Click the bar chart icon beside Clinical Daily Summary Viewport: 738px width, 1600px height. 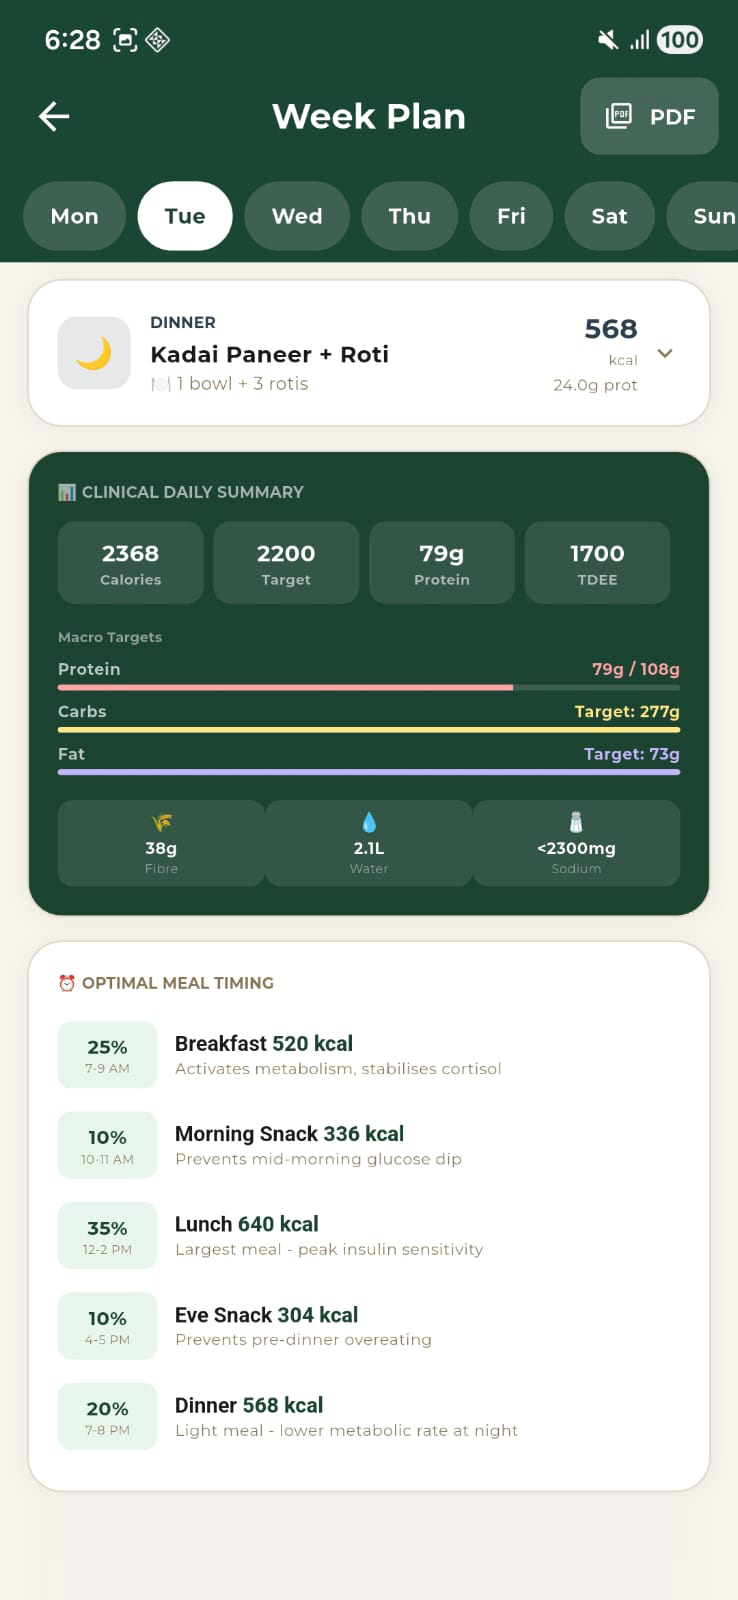click(x=67, y=491)
